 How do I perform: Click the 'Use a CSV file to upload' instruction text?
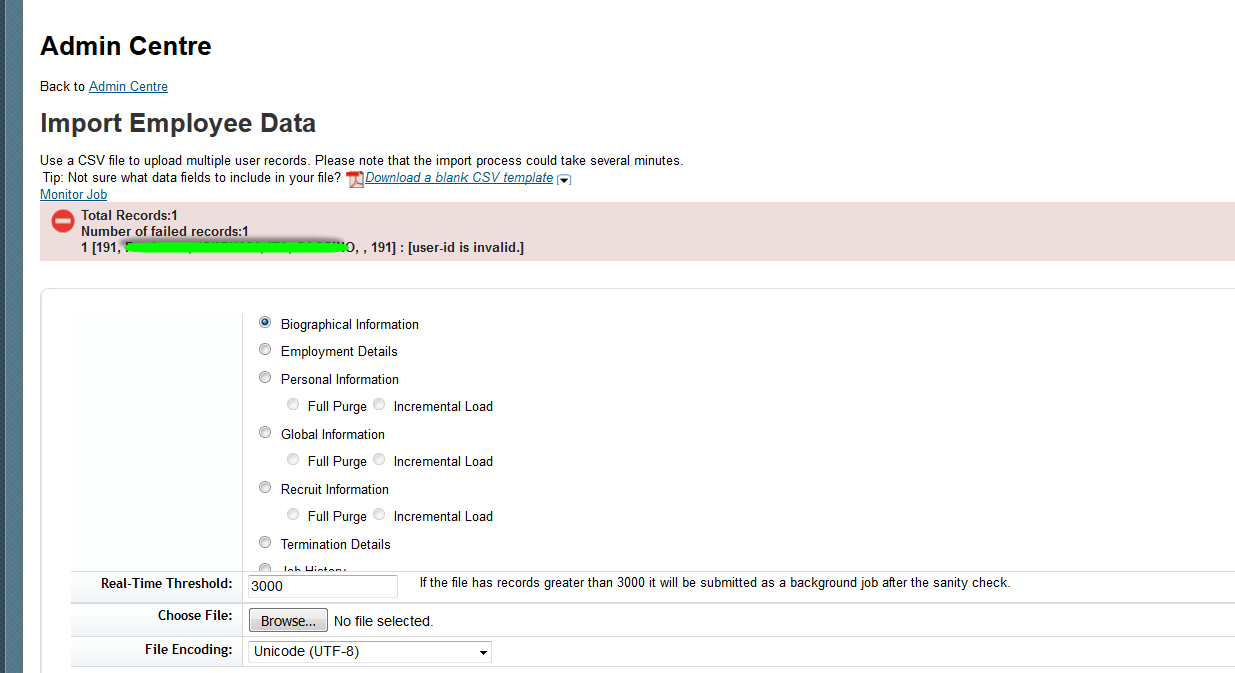coord(362,161)
